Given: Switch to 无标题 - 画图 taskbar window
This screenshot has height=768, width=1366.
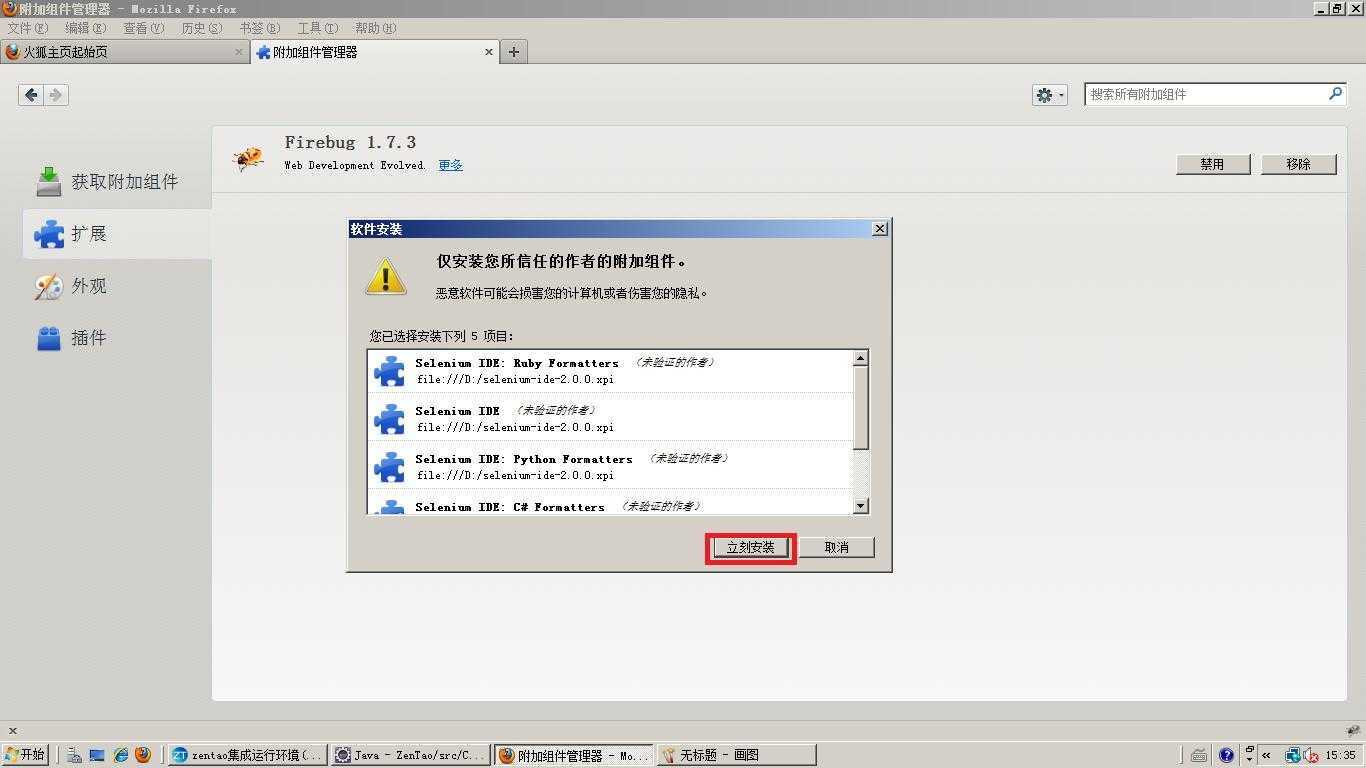Looking at the screenshot, I should point(736,755).
